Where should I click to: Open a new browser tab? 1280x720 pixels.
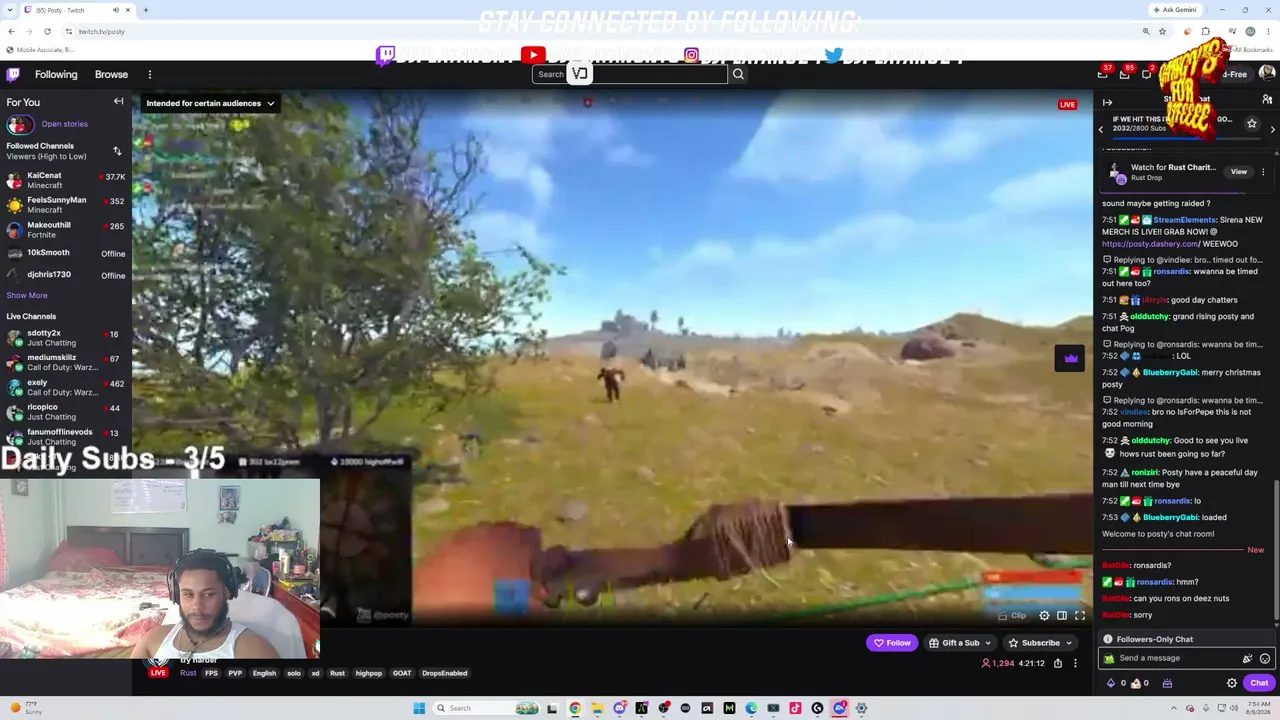[145, 10]
